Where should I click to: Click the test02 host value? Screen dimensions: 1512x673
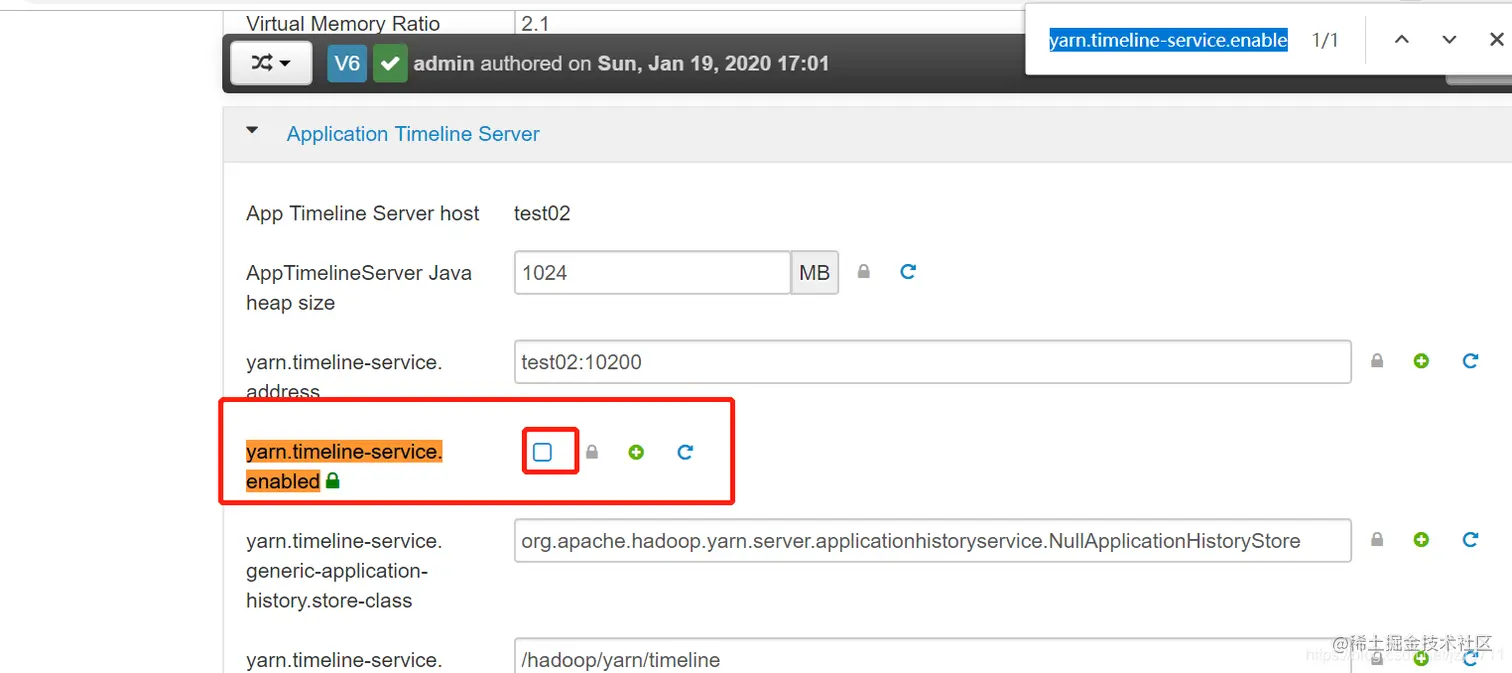542,213
